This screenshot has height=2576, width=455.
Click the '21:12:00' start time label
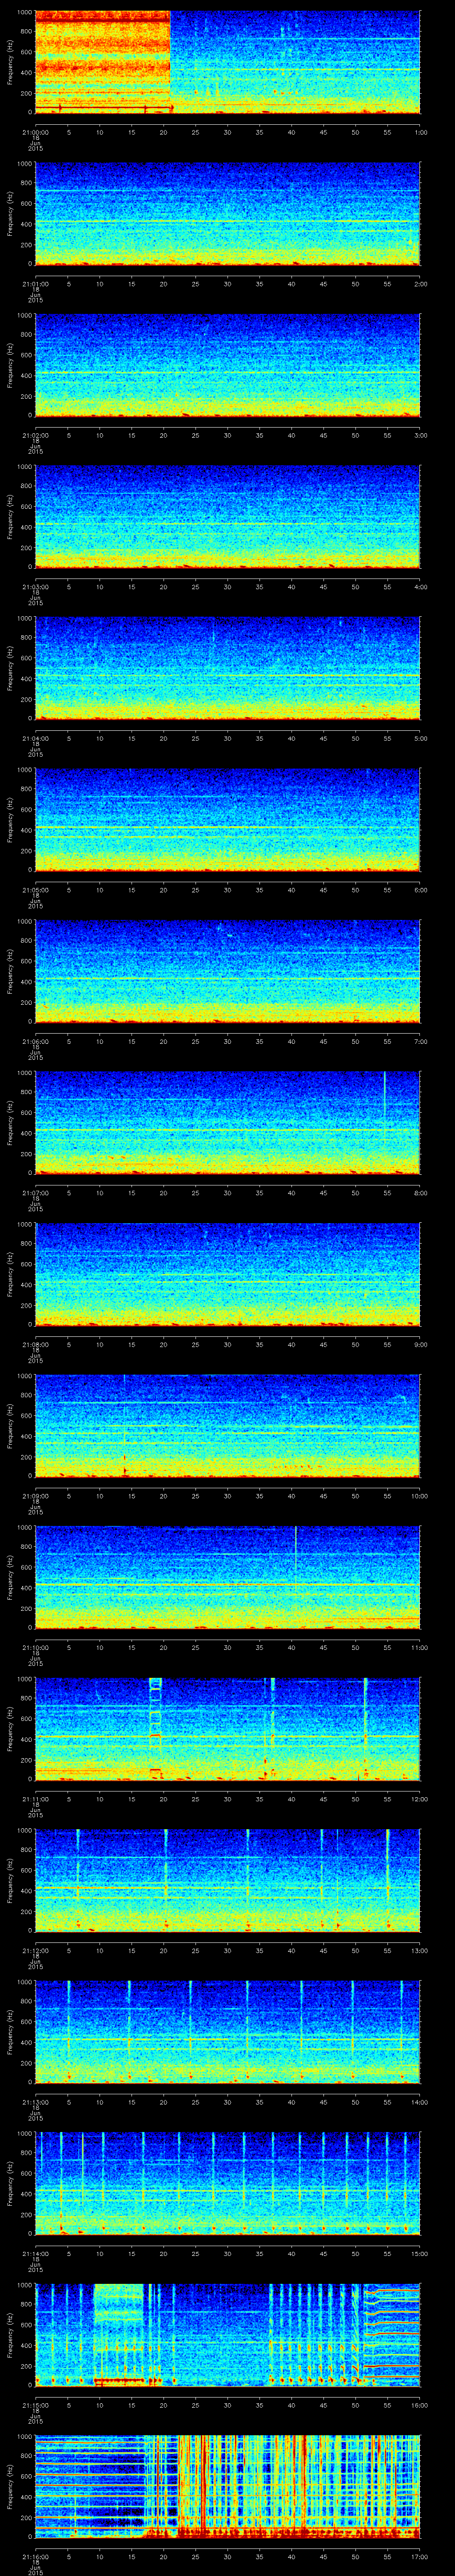coord(35,1950)
